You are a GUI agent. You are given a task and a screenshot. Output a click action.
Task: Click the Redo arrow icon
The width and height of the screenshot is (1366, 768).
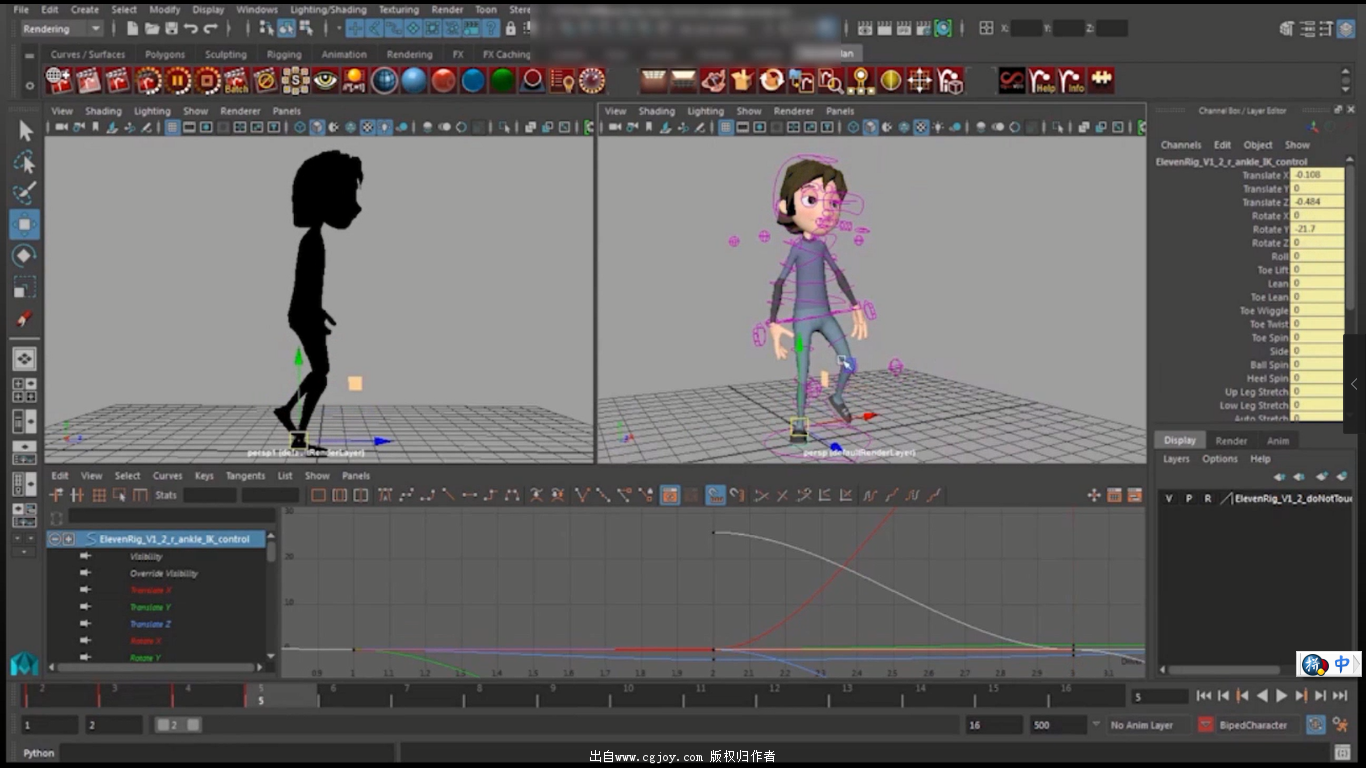click(x=210, y=29)
